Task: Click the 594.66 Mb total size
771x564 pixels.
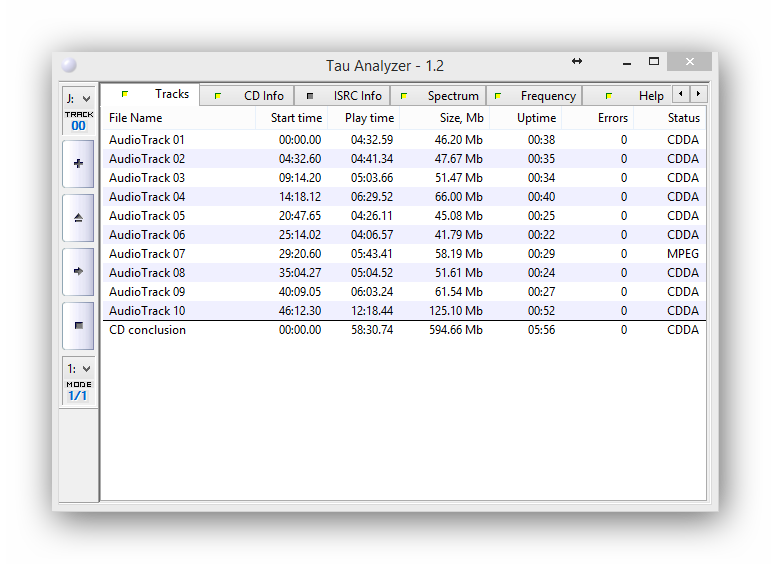Action: (455, 330)
